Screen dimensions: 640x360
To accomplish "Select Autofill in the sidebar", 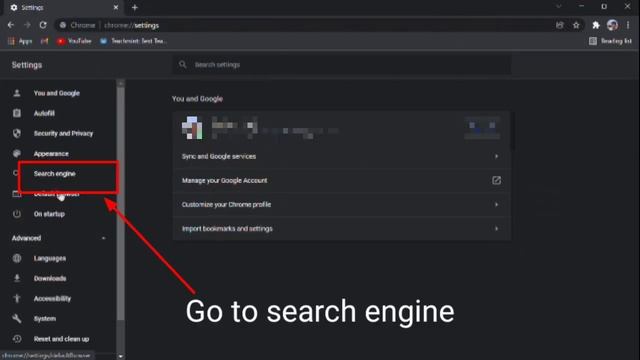I will (44, 113).
